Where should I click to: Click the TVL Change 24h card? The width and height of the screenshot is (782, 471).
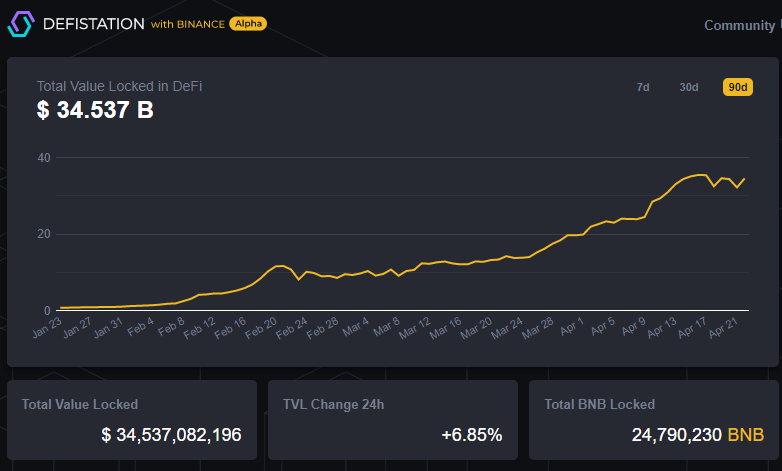pos(393,420)
